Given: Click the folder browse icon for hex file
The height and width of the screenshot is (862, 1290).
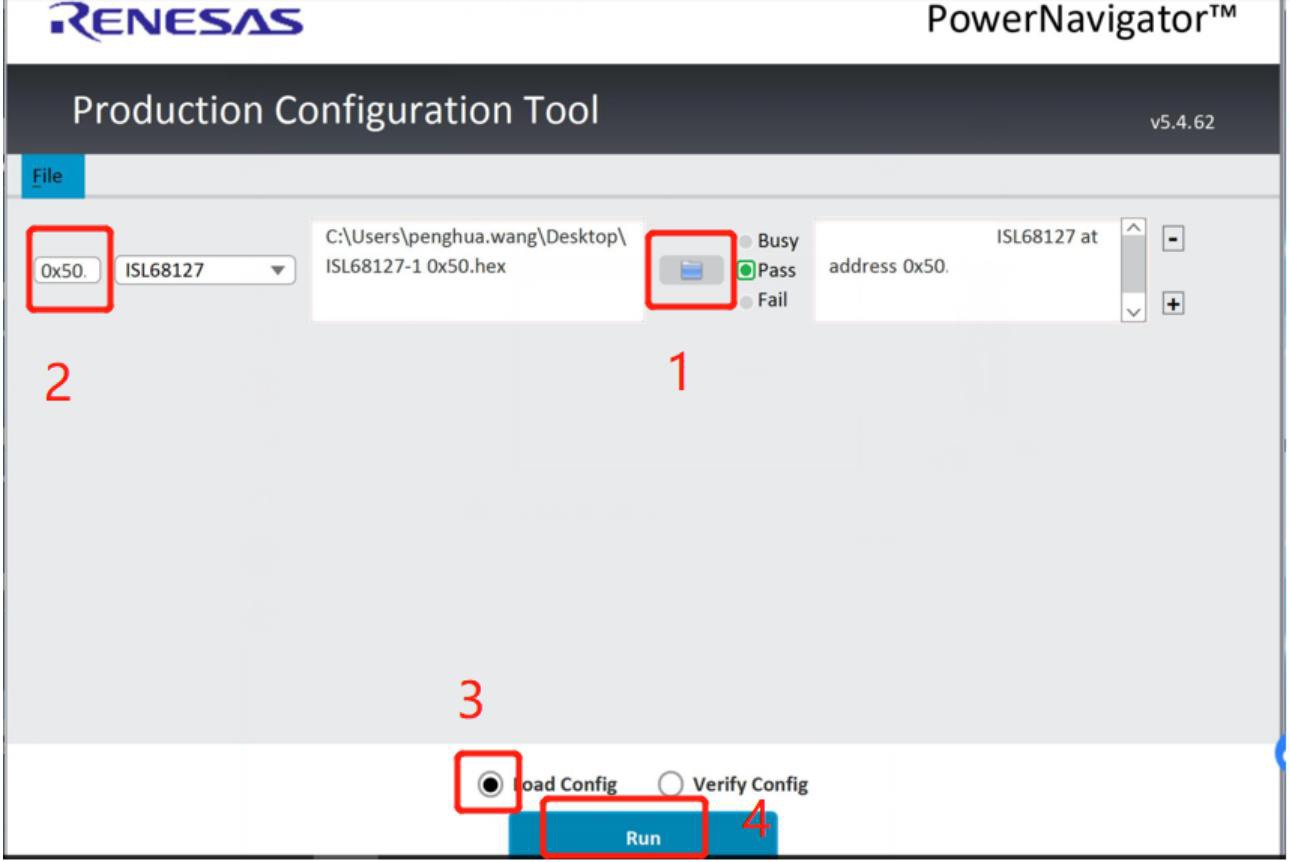Looking at the screenshot, I should (x=691, y=270).
